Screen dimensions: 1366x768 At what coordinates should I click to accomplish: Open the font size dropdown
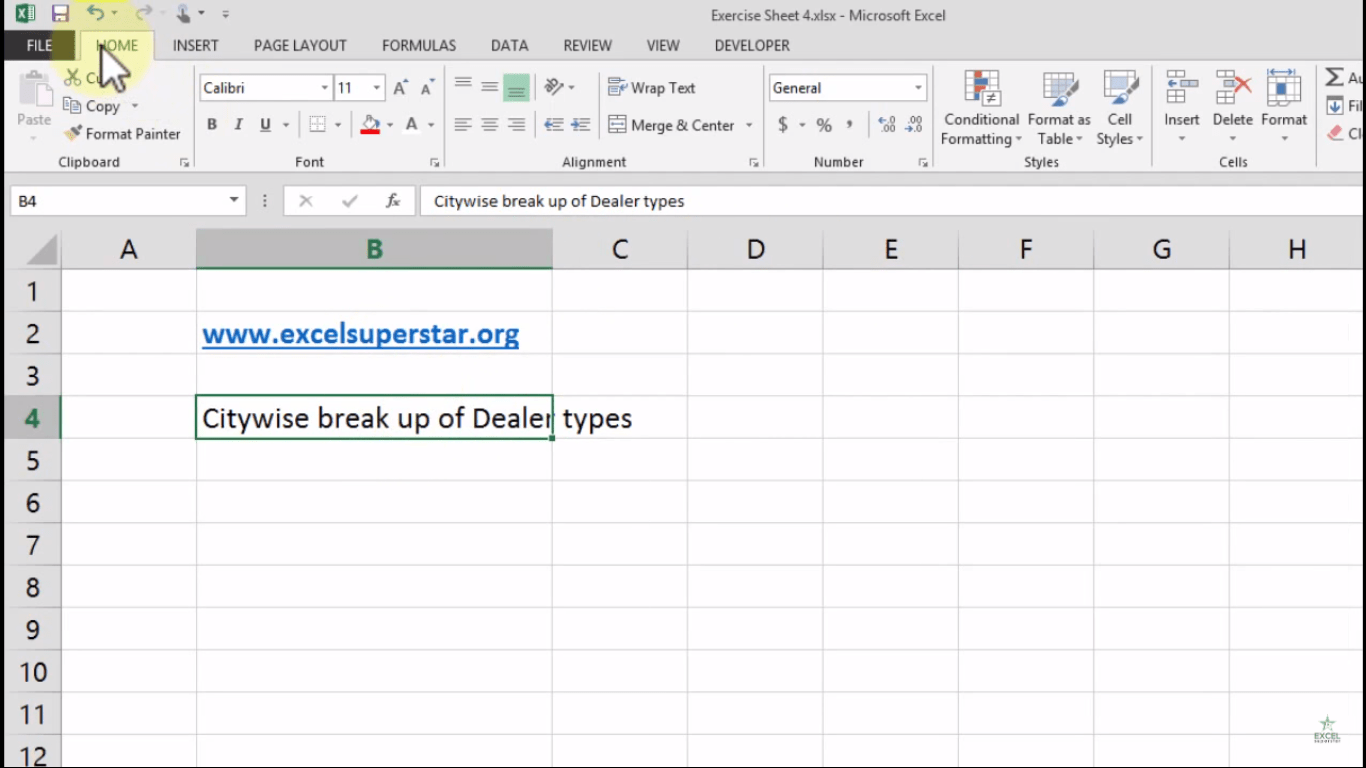pos(376,88)
